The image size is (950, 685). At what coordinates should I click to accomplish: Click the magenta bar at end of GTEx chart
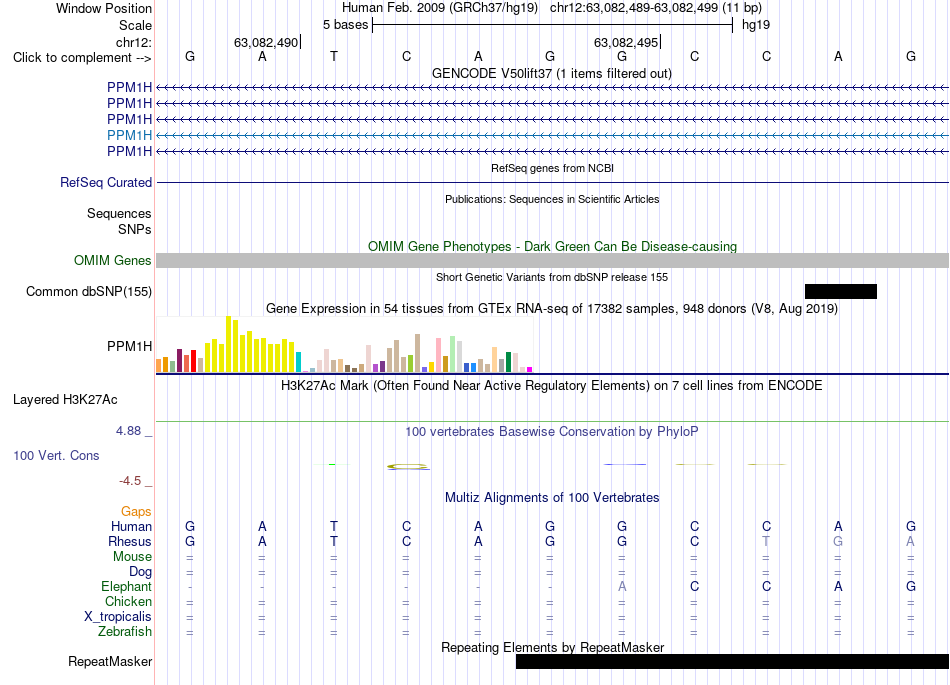click(530, 369)
